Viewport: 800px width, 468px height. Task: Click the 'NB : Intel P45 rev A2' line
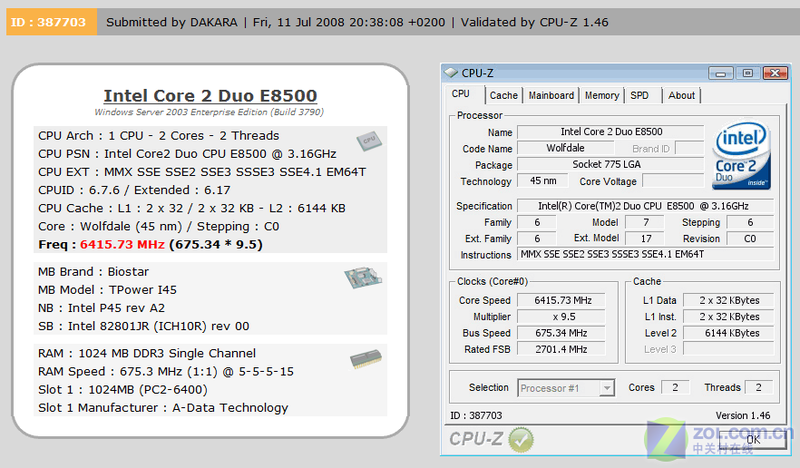(x=102, y=308)
